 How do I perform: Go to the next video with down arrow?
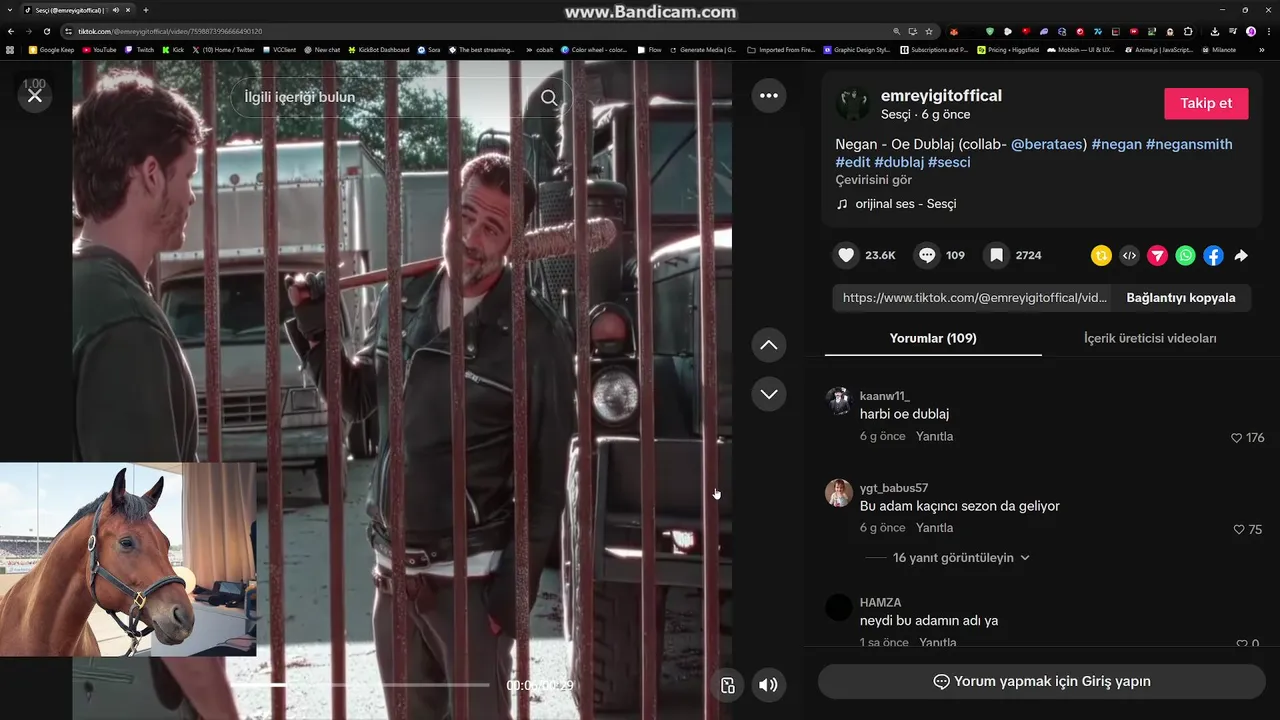pos(769,394)
